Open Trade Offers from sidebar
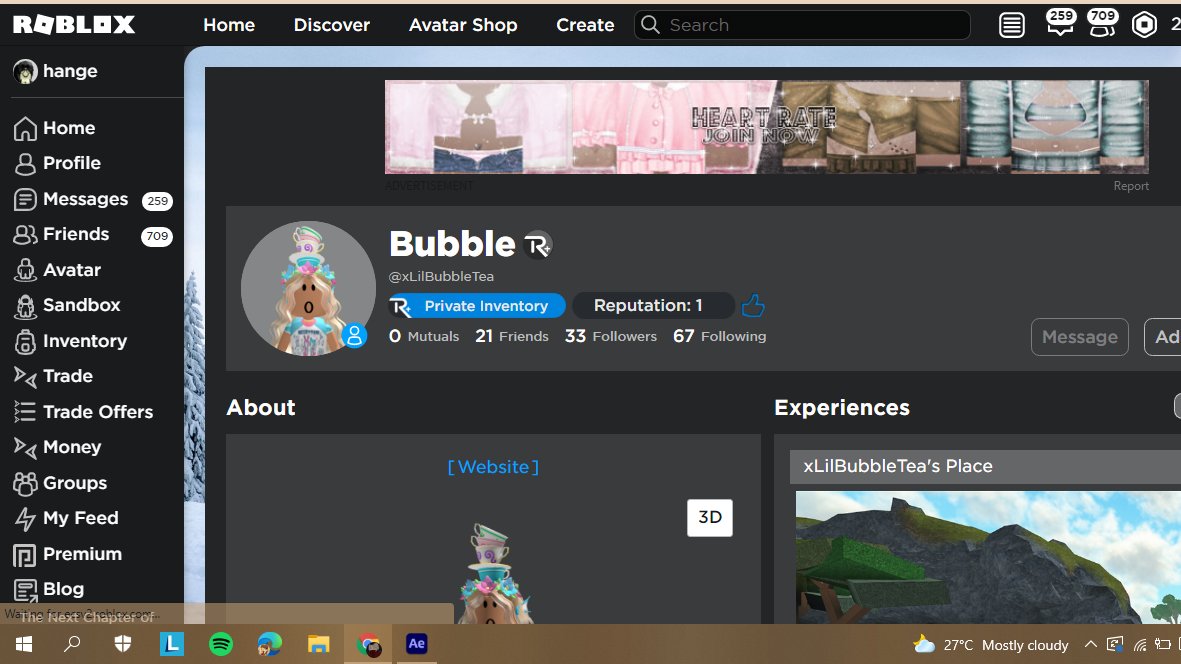This screenshot has width=1181, height=664. coord(83,412)
